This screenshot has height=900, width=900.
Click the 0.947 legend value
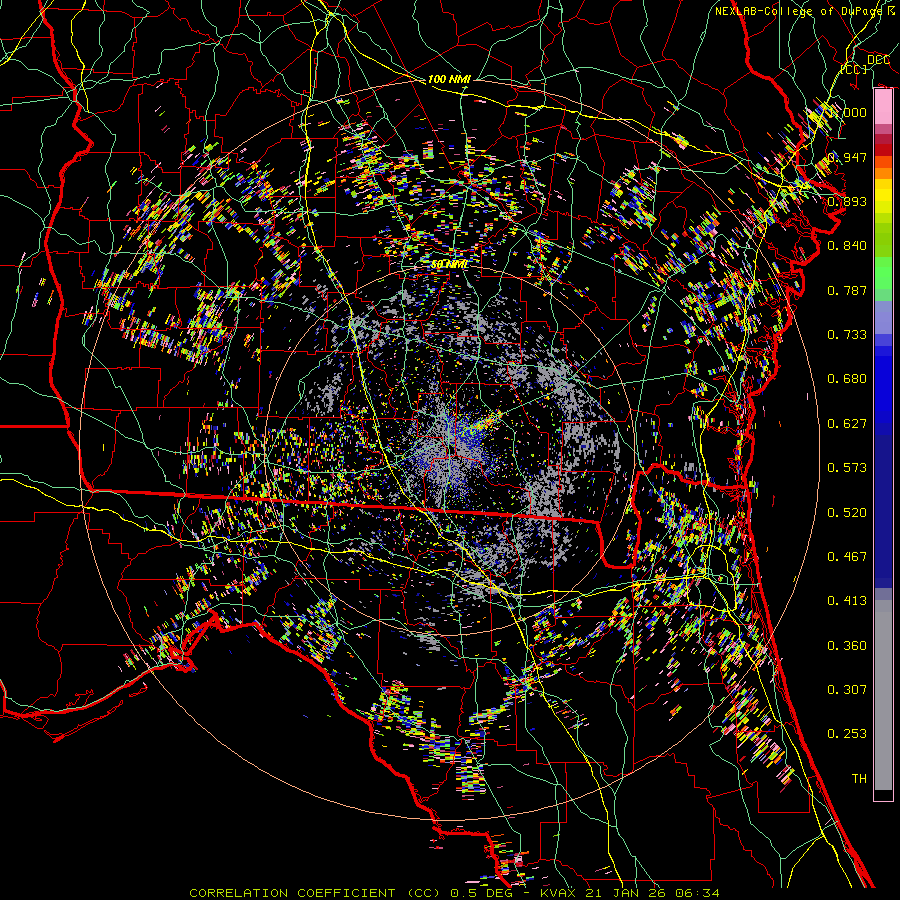[847, 157]
